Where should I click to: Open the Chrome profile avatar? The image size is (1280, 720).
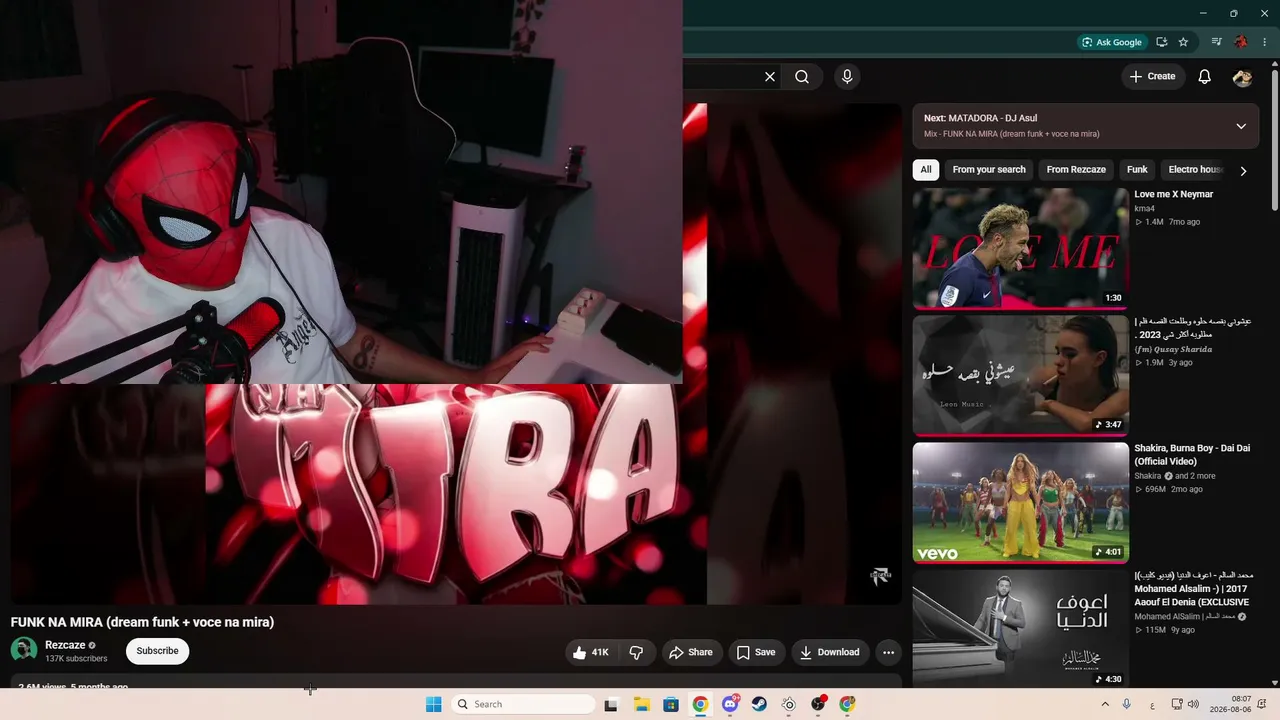(1241, 42)
